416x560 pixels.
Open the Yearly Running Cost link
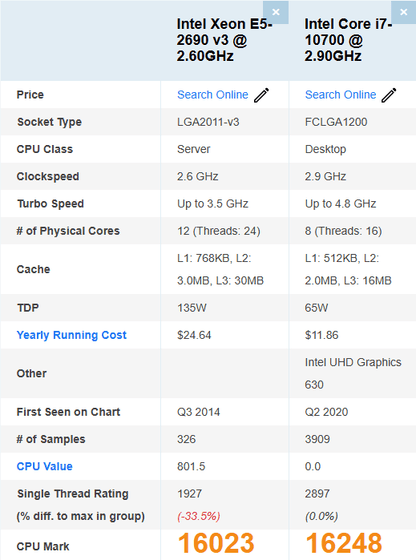point(71,335)
